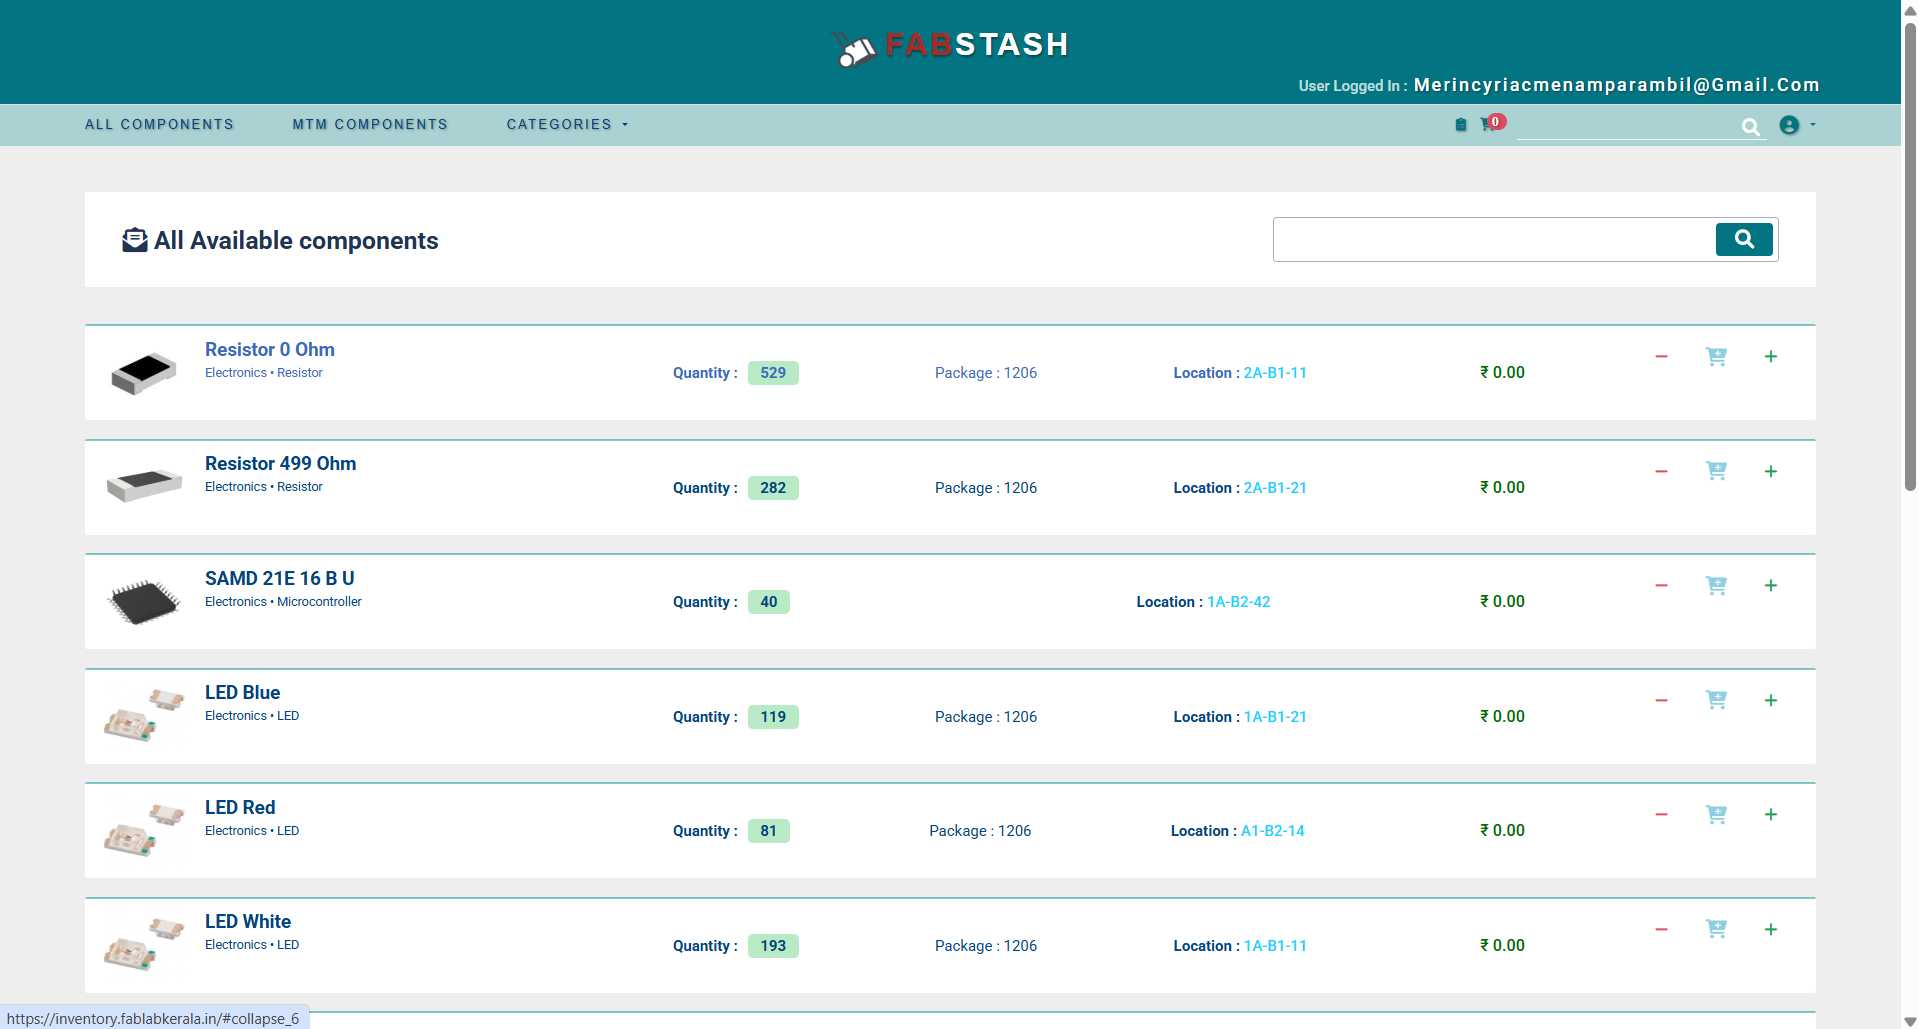This screenshot has height=1029, width=1919.
Task: Open the profile caret dropdown at top right
Action: [1812, 126]
